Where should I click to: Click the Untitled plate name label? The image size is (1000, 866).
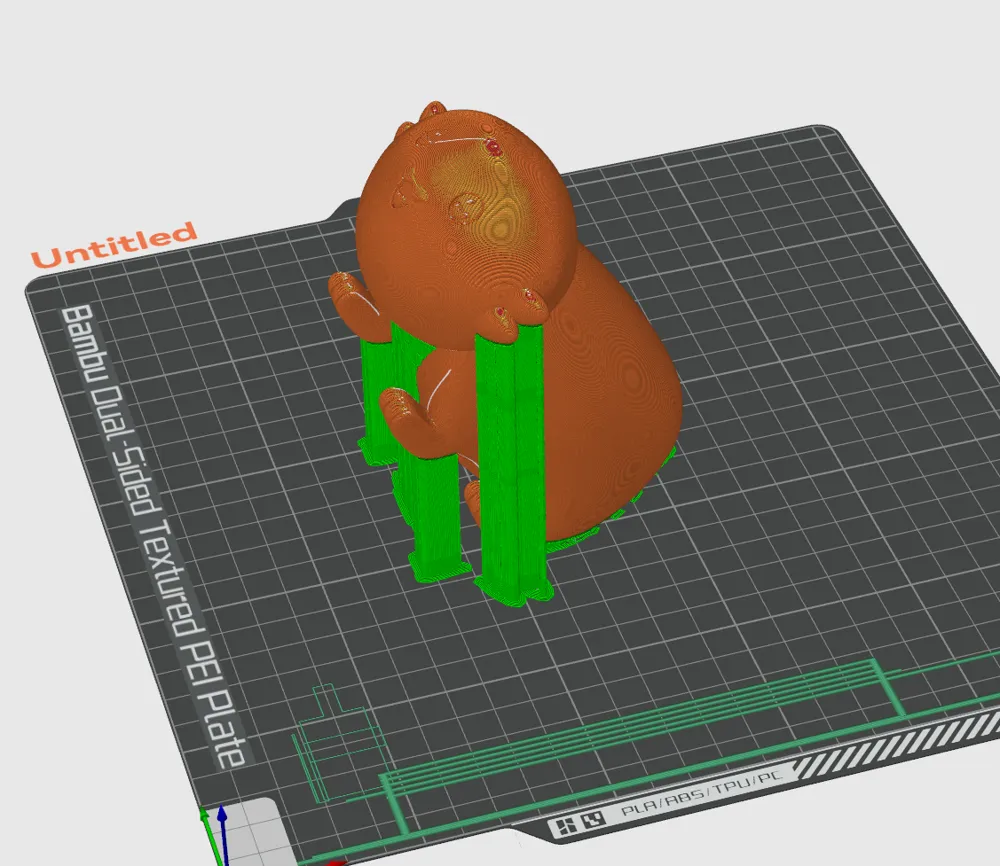[x=113, y=245]
